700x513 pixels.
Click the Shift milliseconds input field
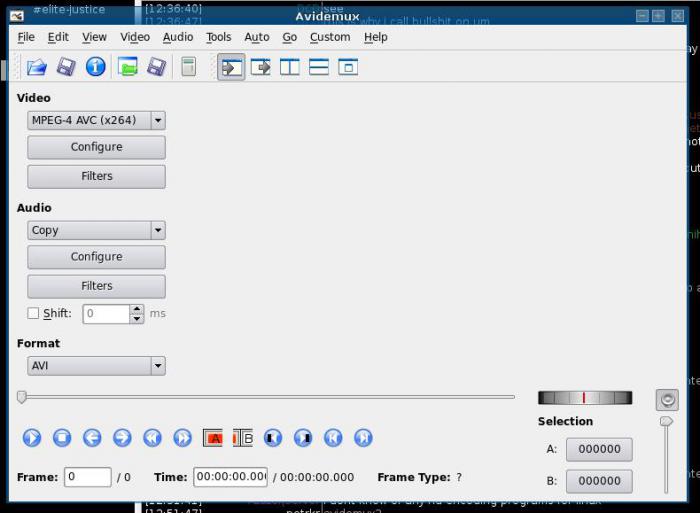106,314
